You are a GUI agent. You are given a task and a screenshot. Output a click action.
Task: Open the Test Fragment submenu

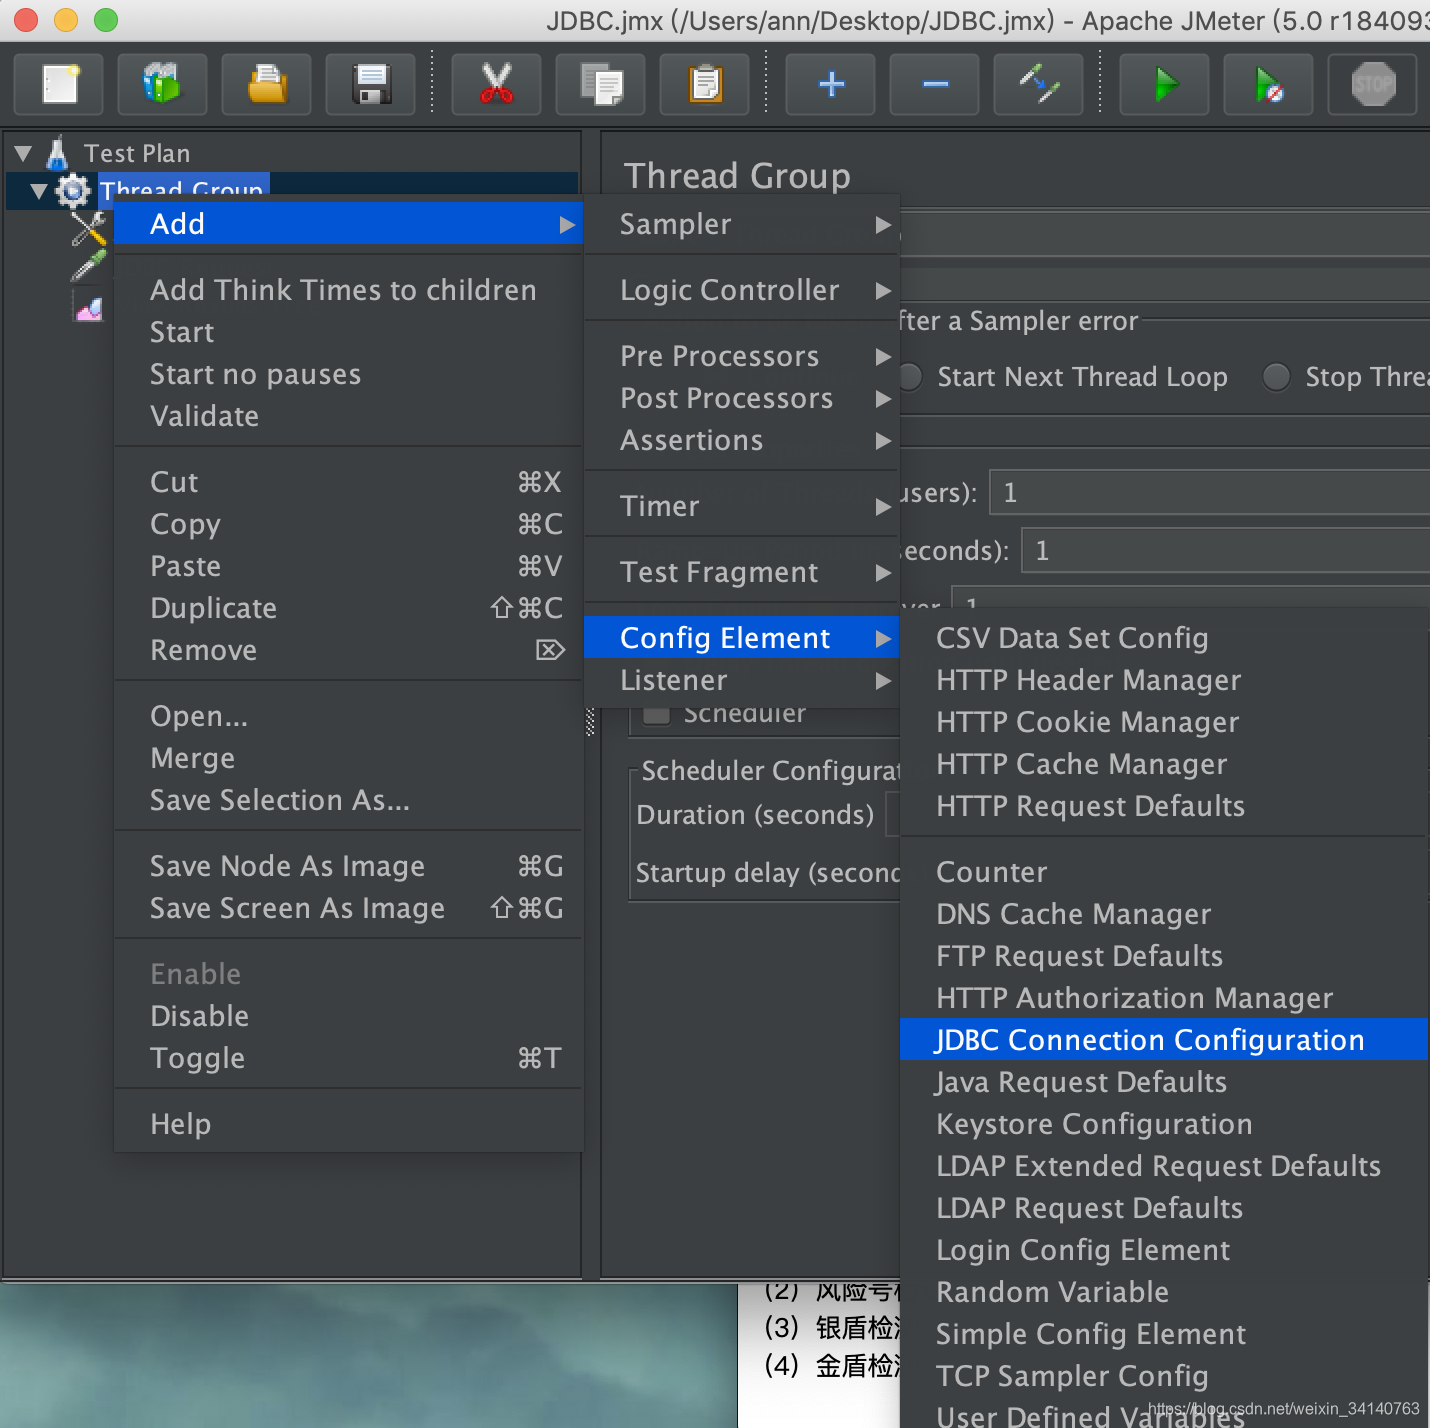tap(742, 572)
